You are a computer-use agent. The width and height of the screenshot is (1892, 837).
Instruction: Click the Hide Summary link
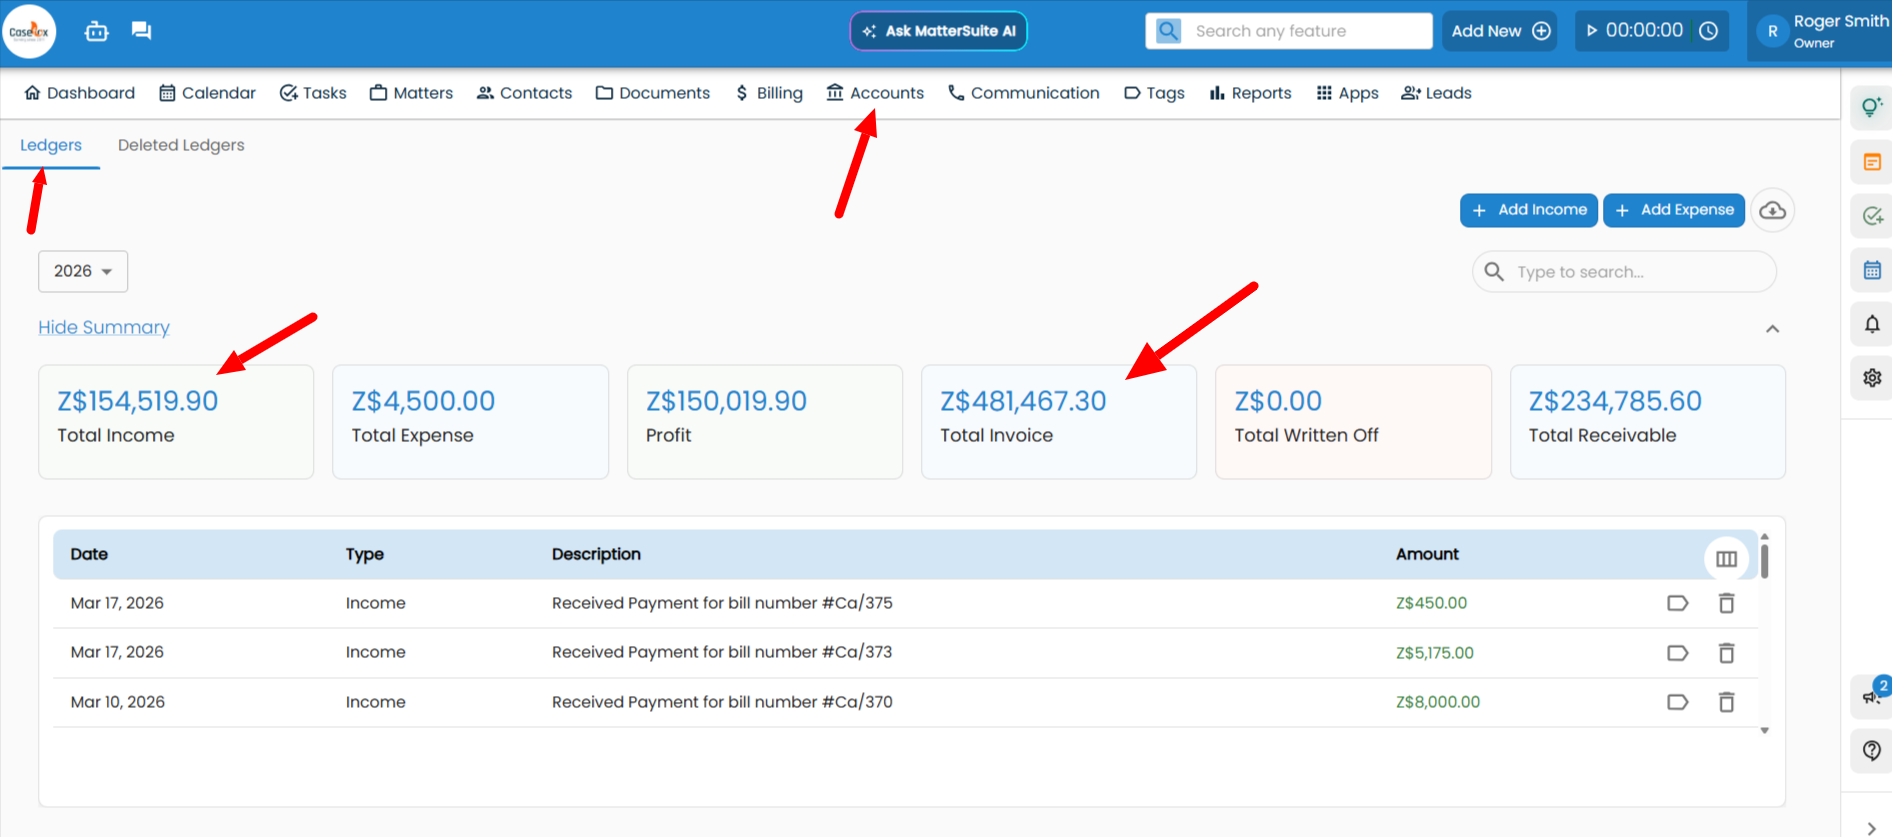[x=104, y=327]
